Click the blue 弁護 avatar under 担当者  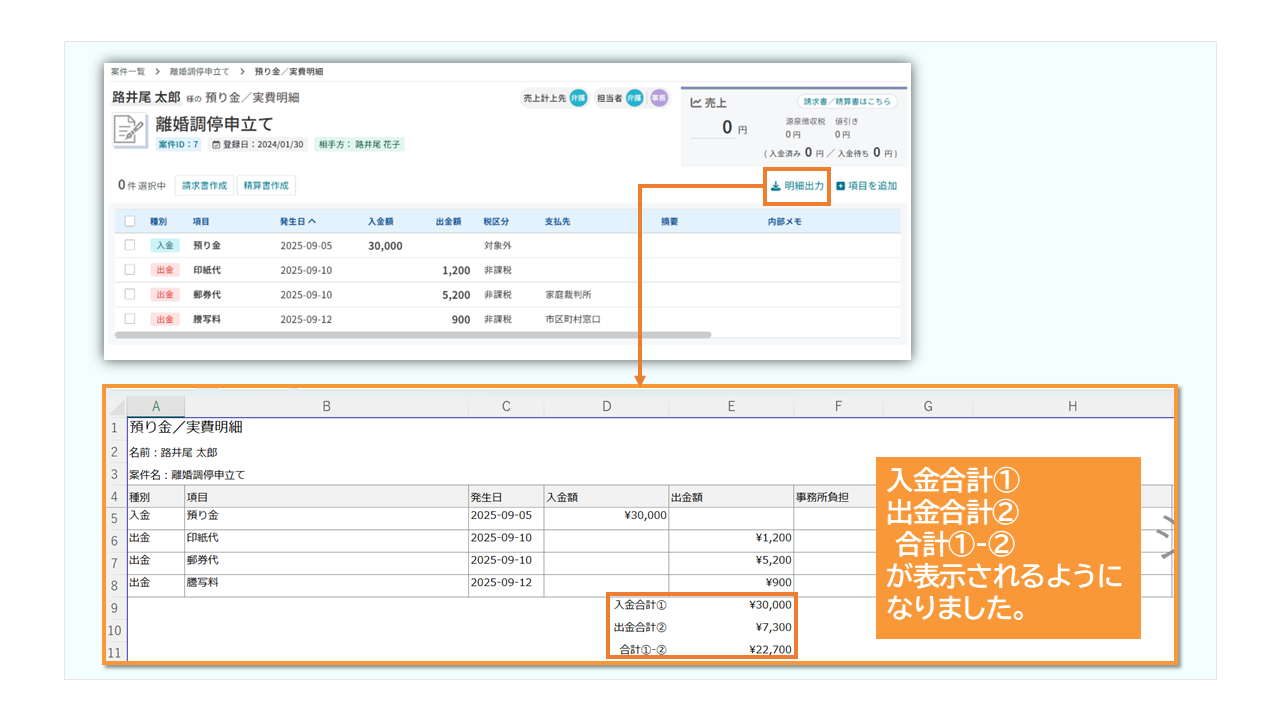pyautogui.click(x=635, y=98)
